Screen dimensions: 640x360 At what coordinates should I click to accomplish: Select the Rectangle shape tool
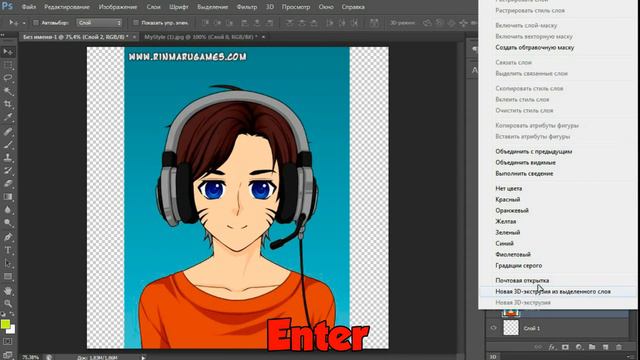8,276
